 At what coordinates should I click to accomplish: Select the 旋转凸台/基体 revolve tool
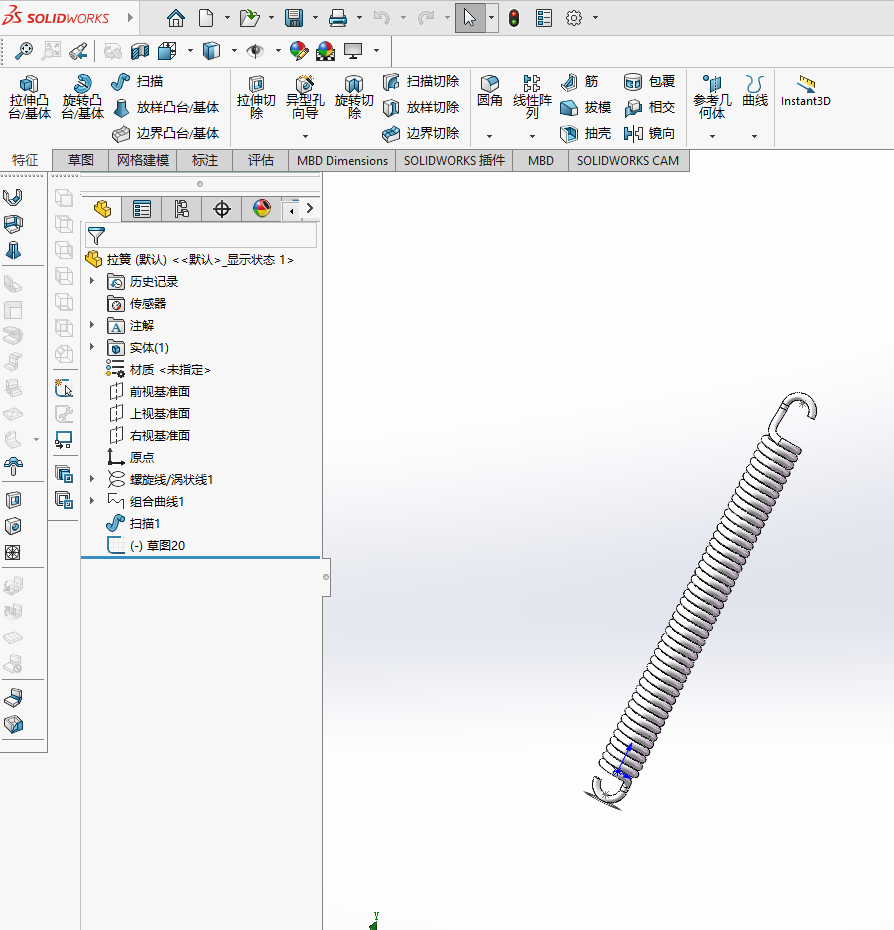click(82, 97)
